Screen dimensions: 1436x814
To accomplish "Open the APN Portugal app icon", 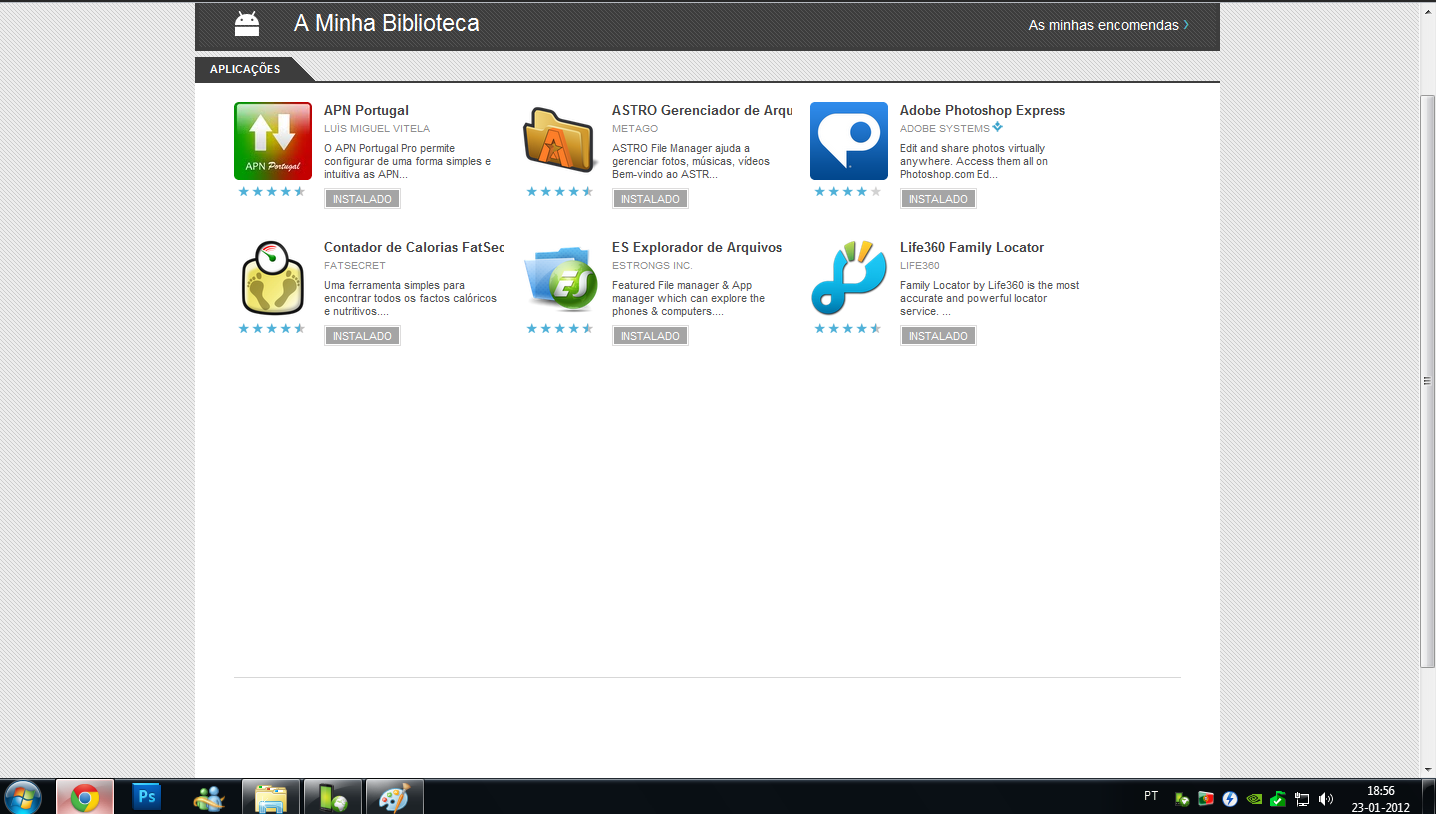I will click(272, 141).
